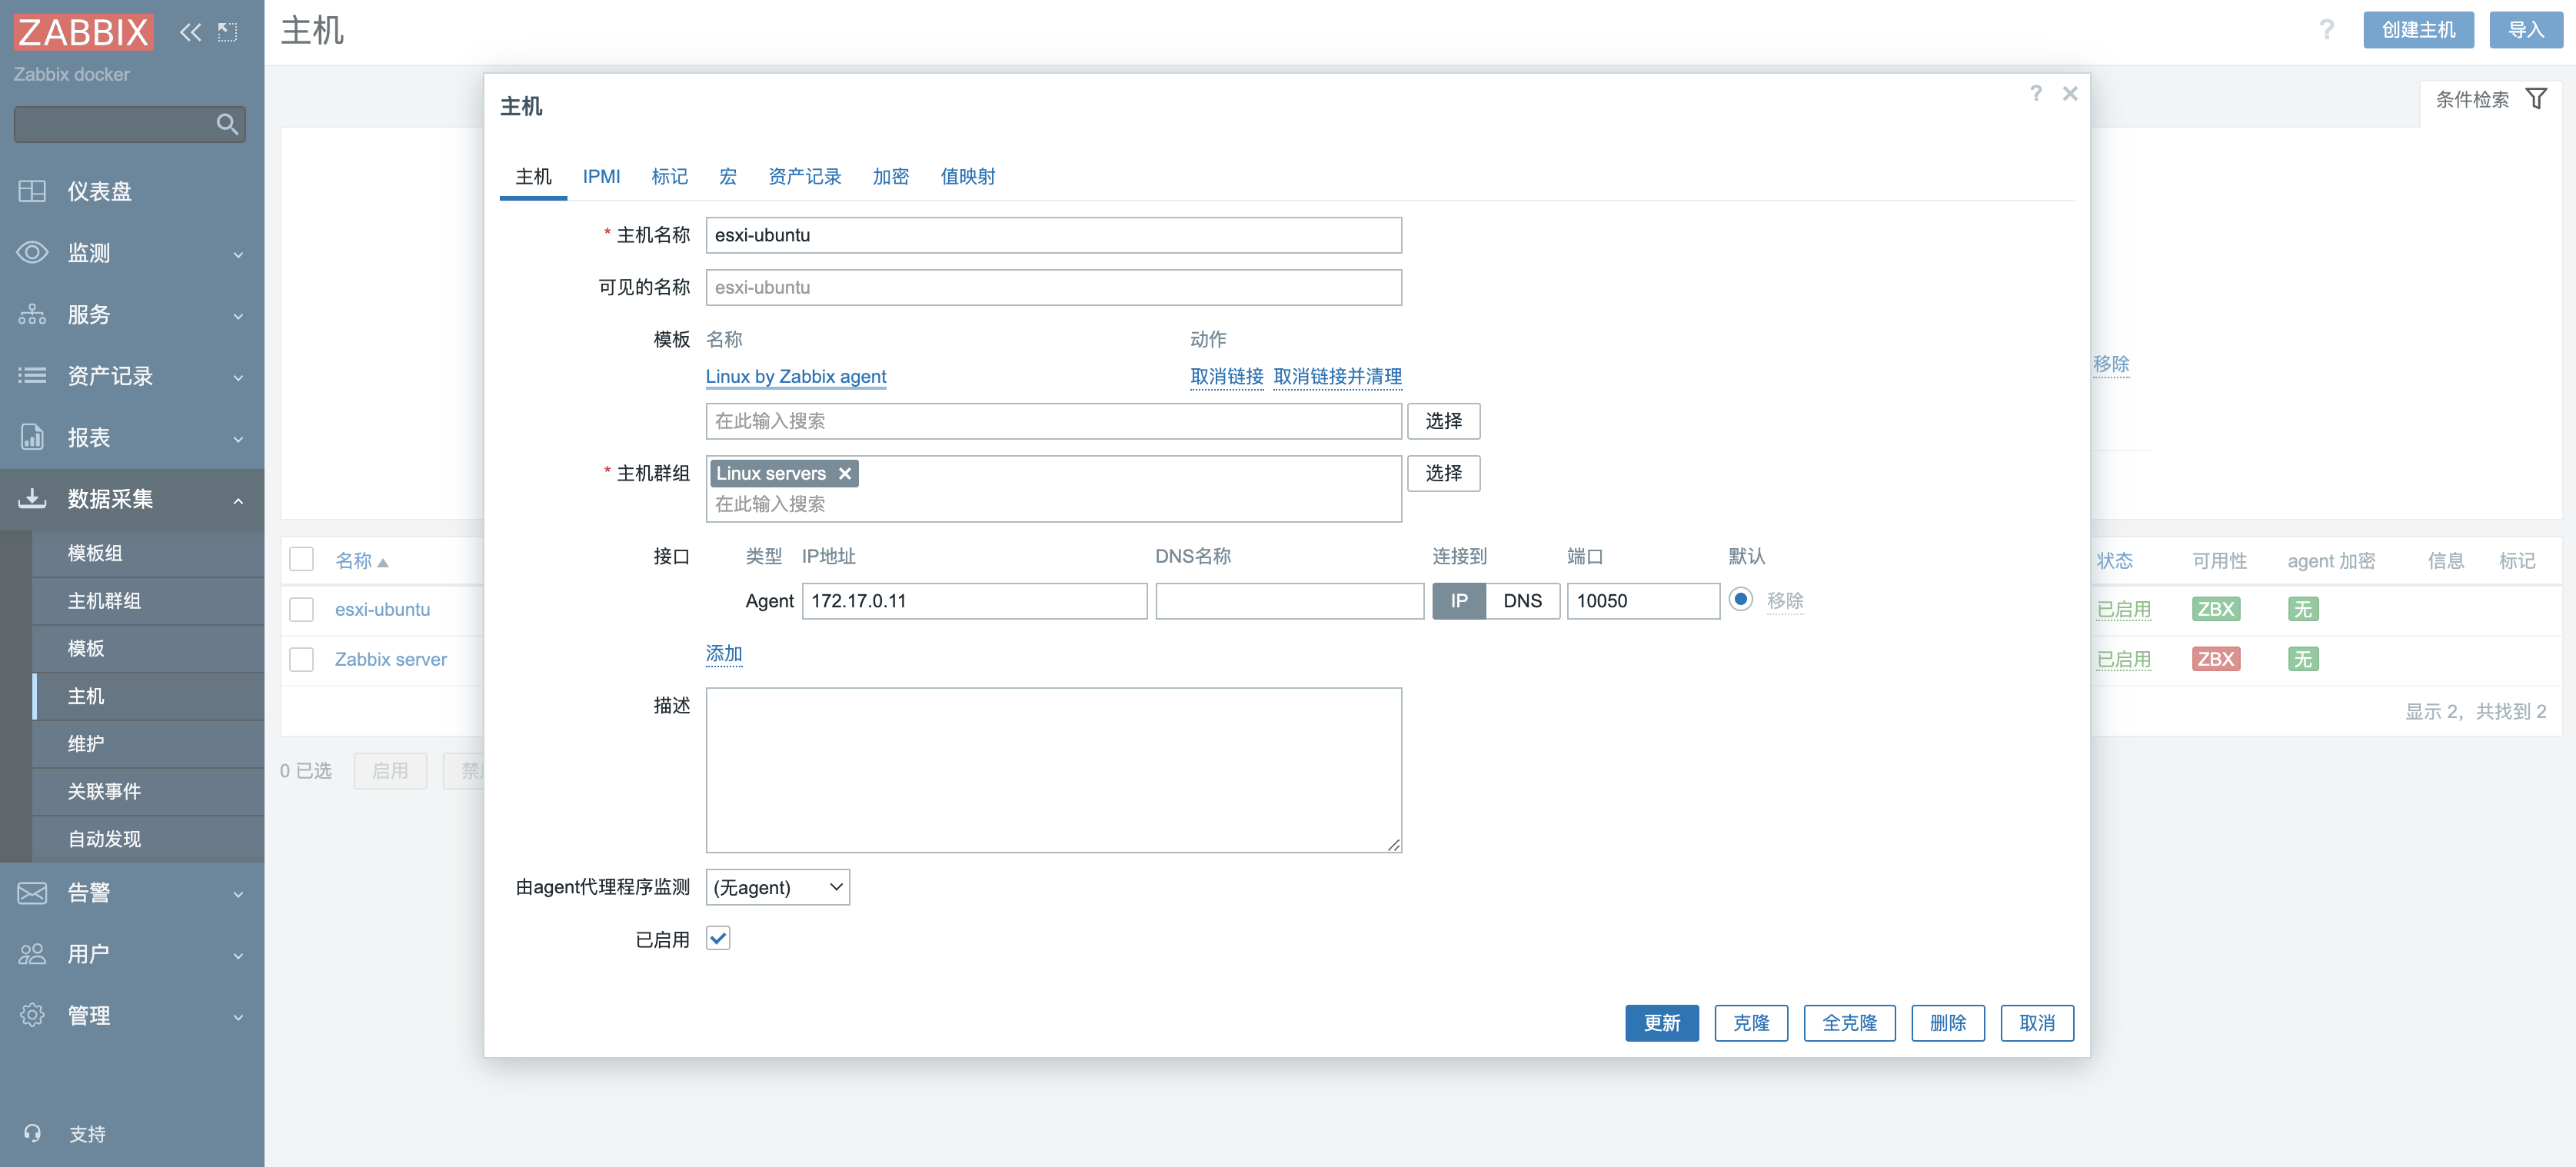The height and width of the screenshot is (1167, 2576).
Task: Click the sidebar search magnifier icon
Action: [227, 124]
